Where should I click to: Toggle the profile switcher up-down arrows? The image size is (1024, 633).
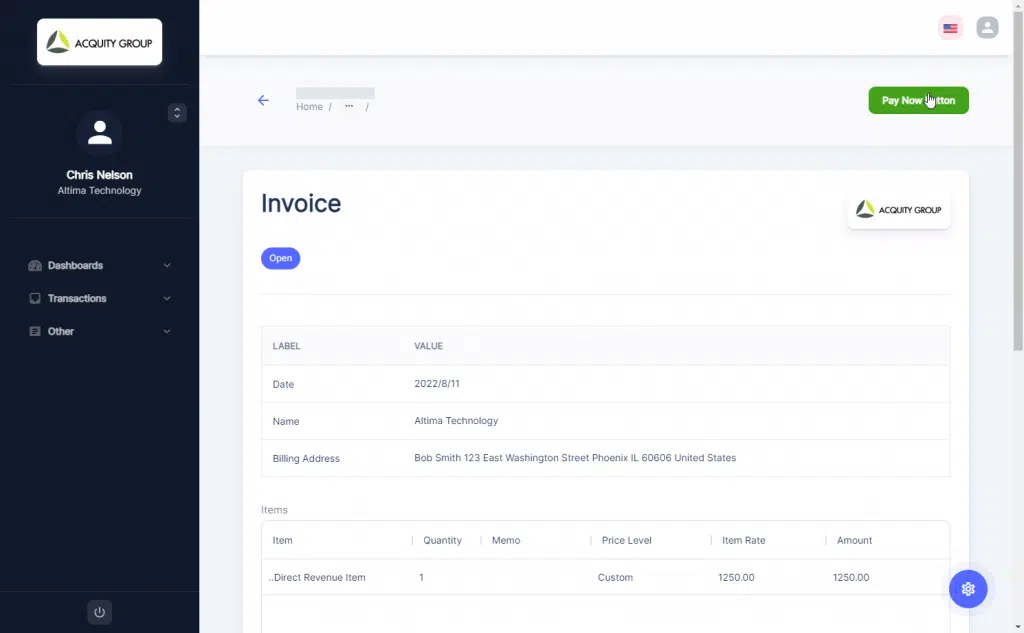[177, 113]
